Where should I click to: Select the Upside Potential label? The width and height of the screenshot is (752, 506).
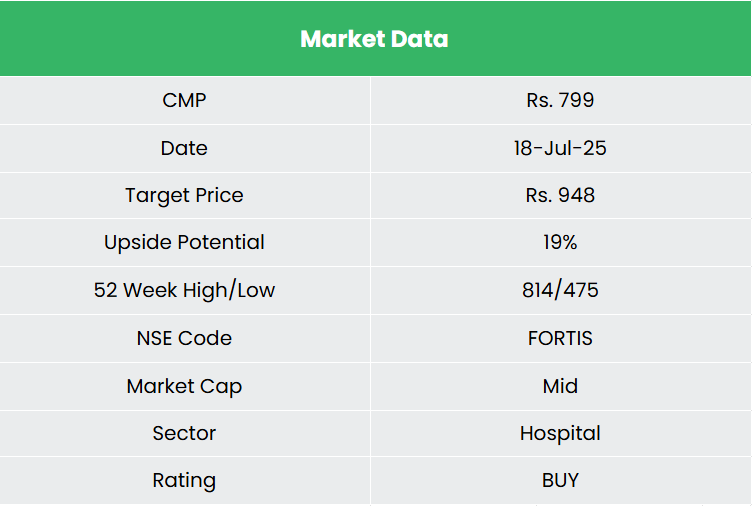pyautogui.click(x=184, y=242)
